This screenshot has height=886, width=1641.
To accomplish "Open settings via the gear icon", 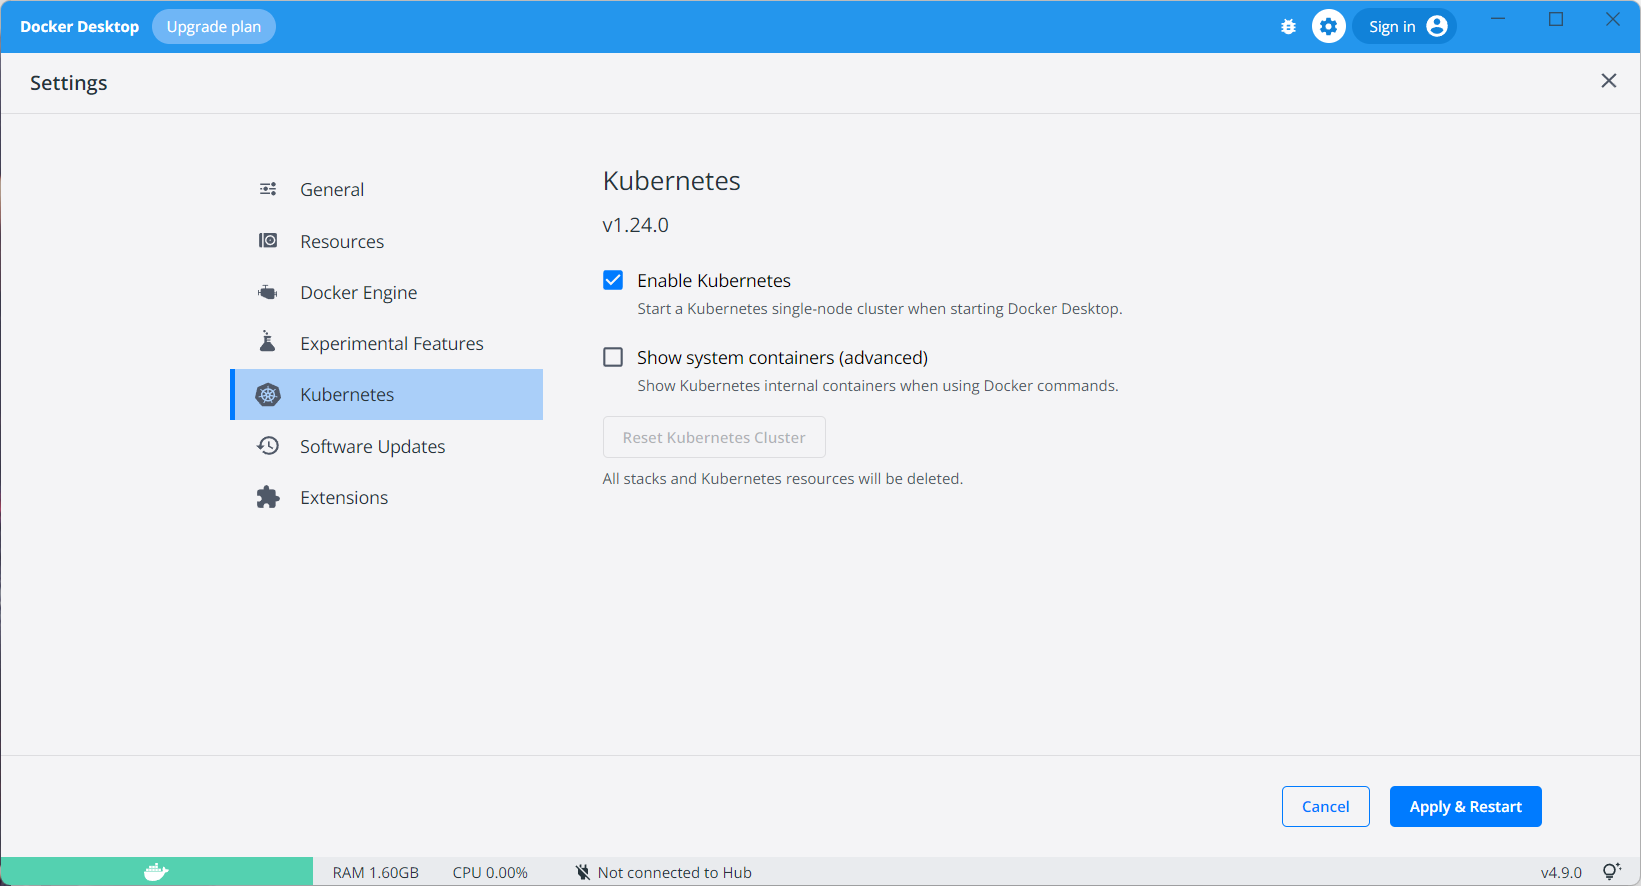I will point(1329,27).
